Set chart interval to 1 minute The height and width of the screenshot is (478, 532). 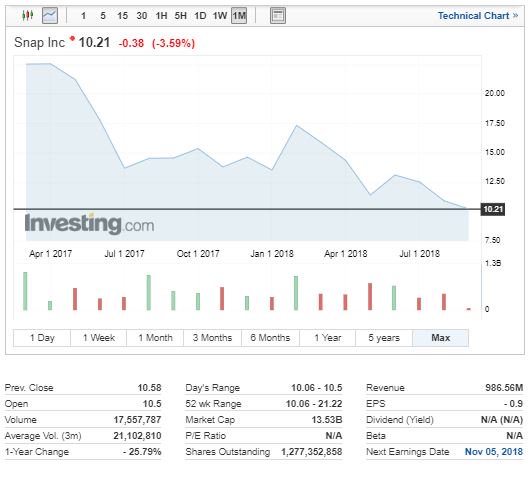pyautogui.click(x=83, y=16)
